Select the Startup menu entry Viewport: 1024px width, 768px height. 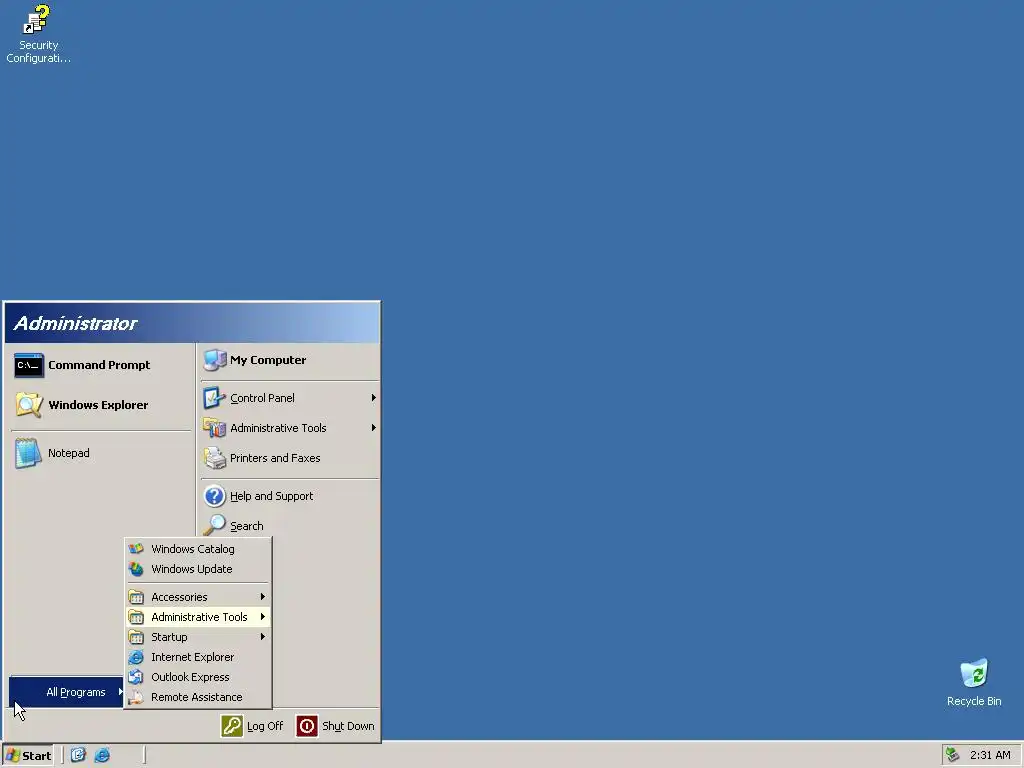pyautogui.click(x=197, y=637)
